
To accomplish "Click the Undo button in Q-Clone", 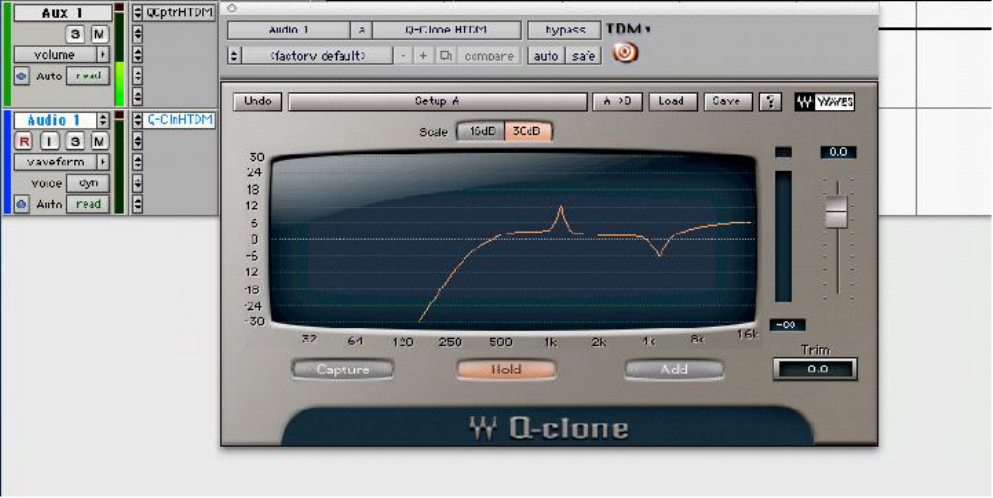I will pyautogui.click(x=258, y=101).
